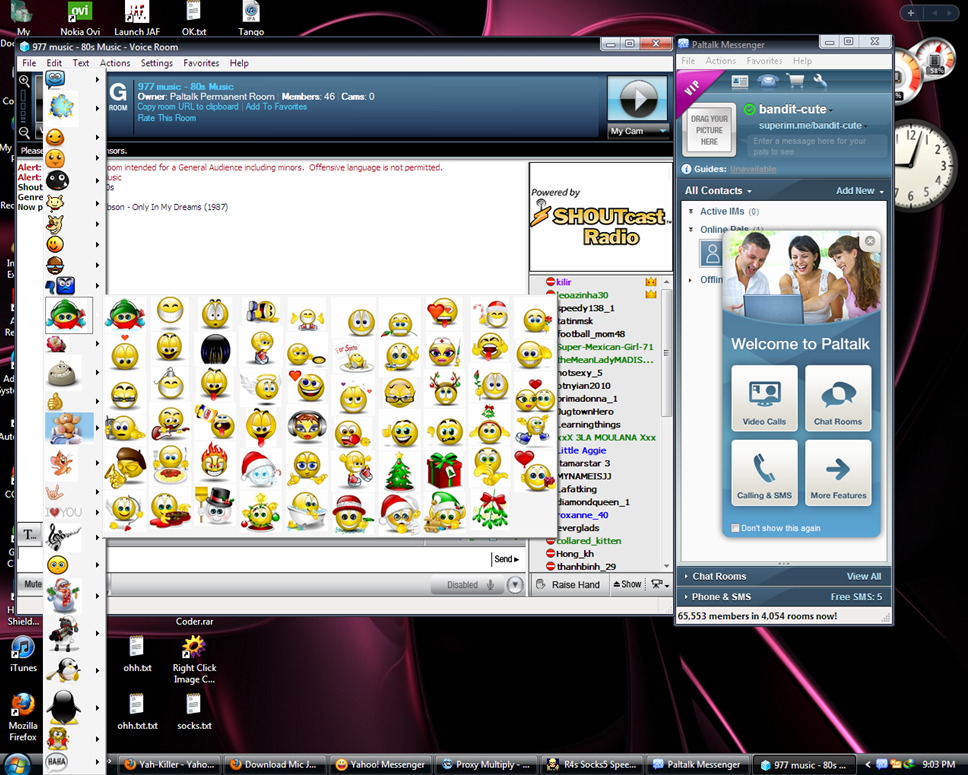
Task: Open the Settings menu in voice room
Action: click(157, 63)
